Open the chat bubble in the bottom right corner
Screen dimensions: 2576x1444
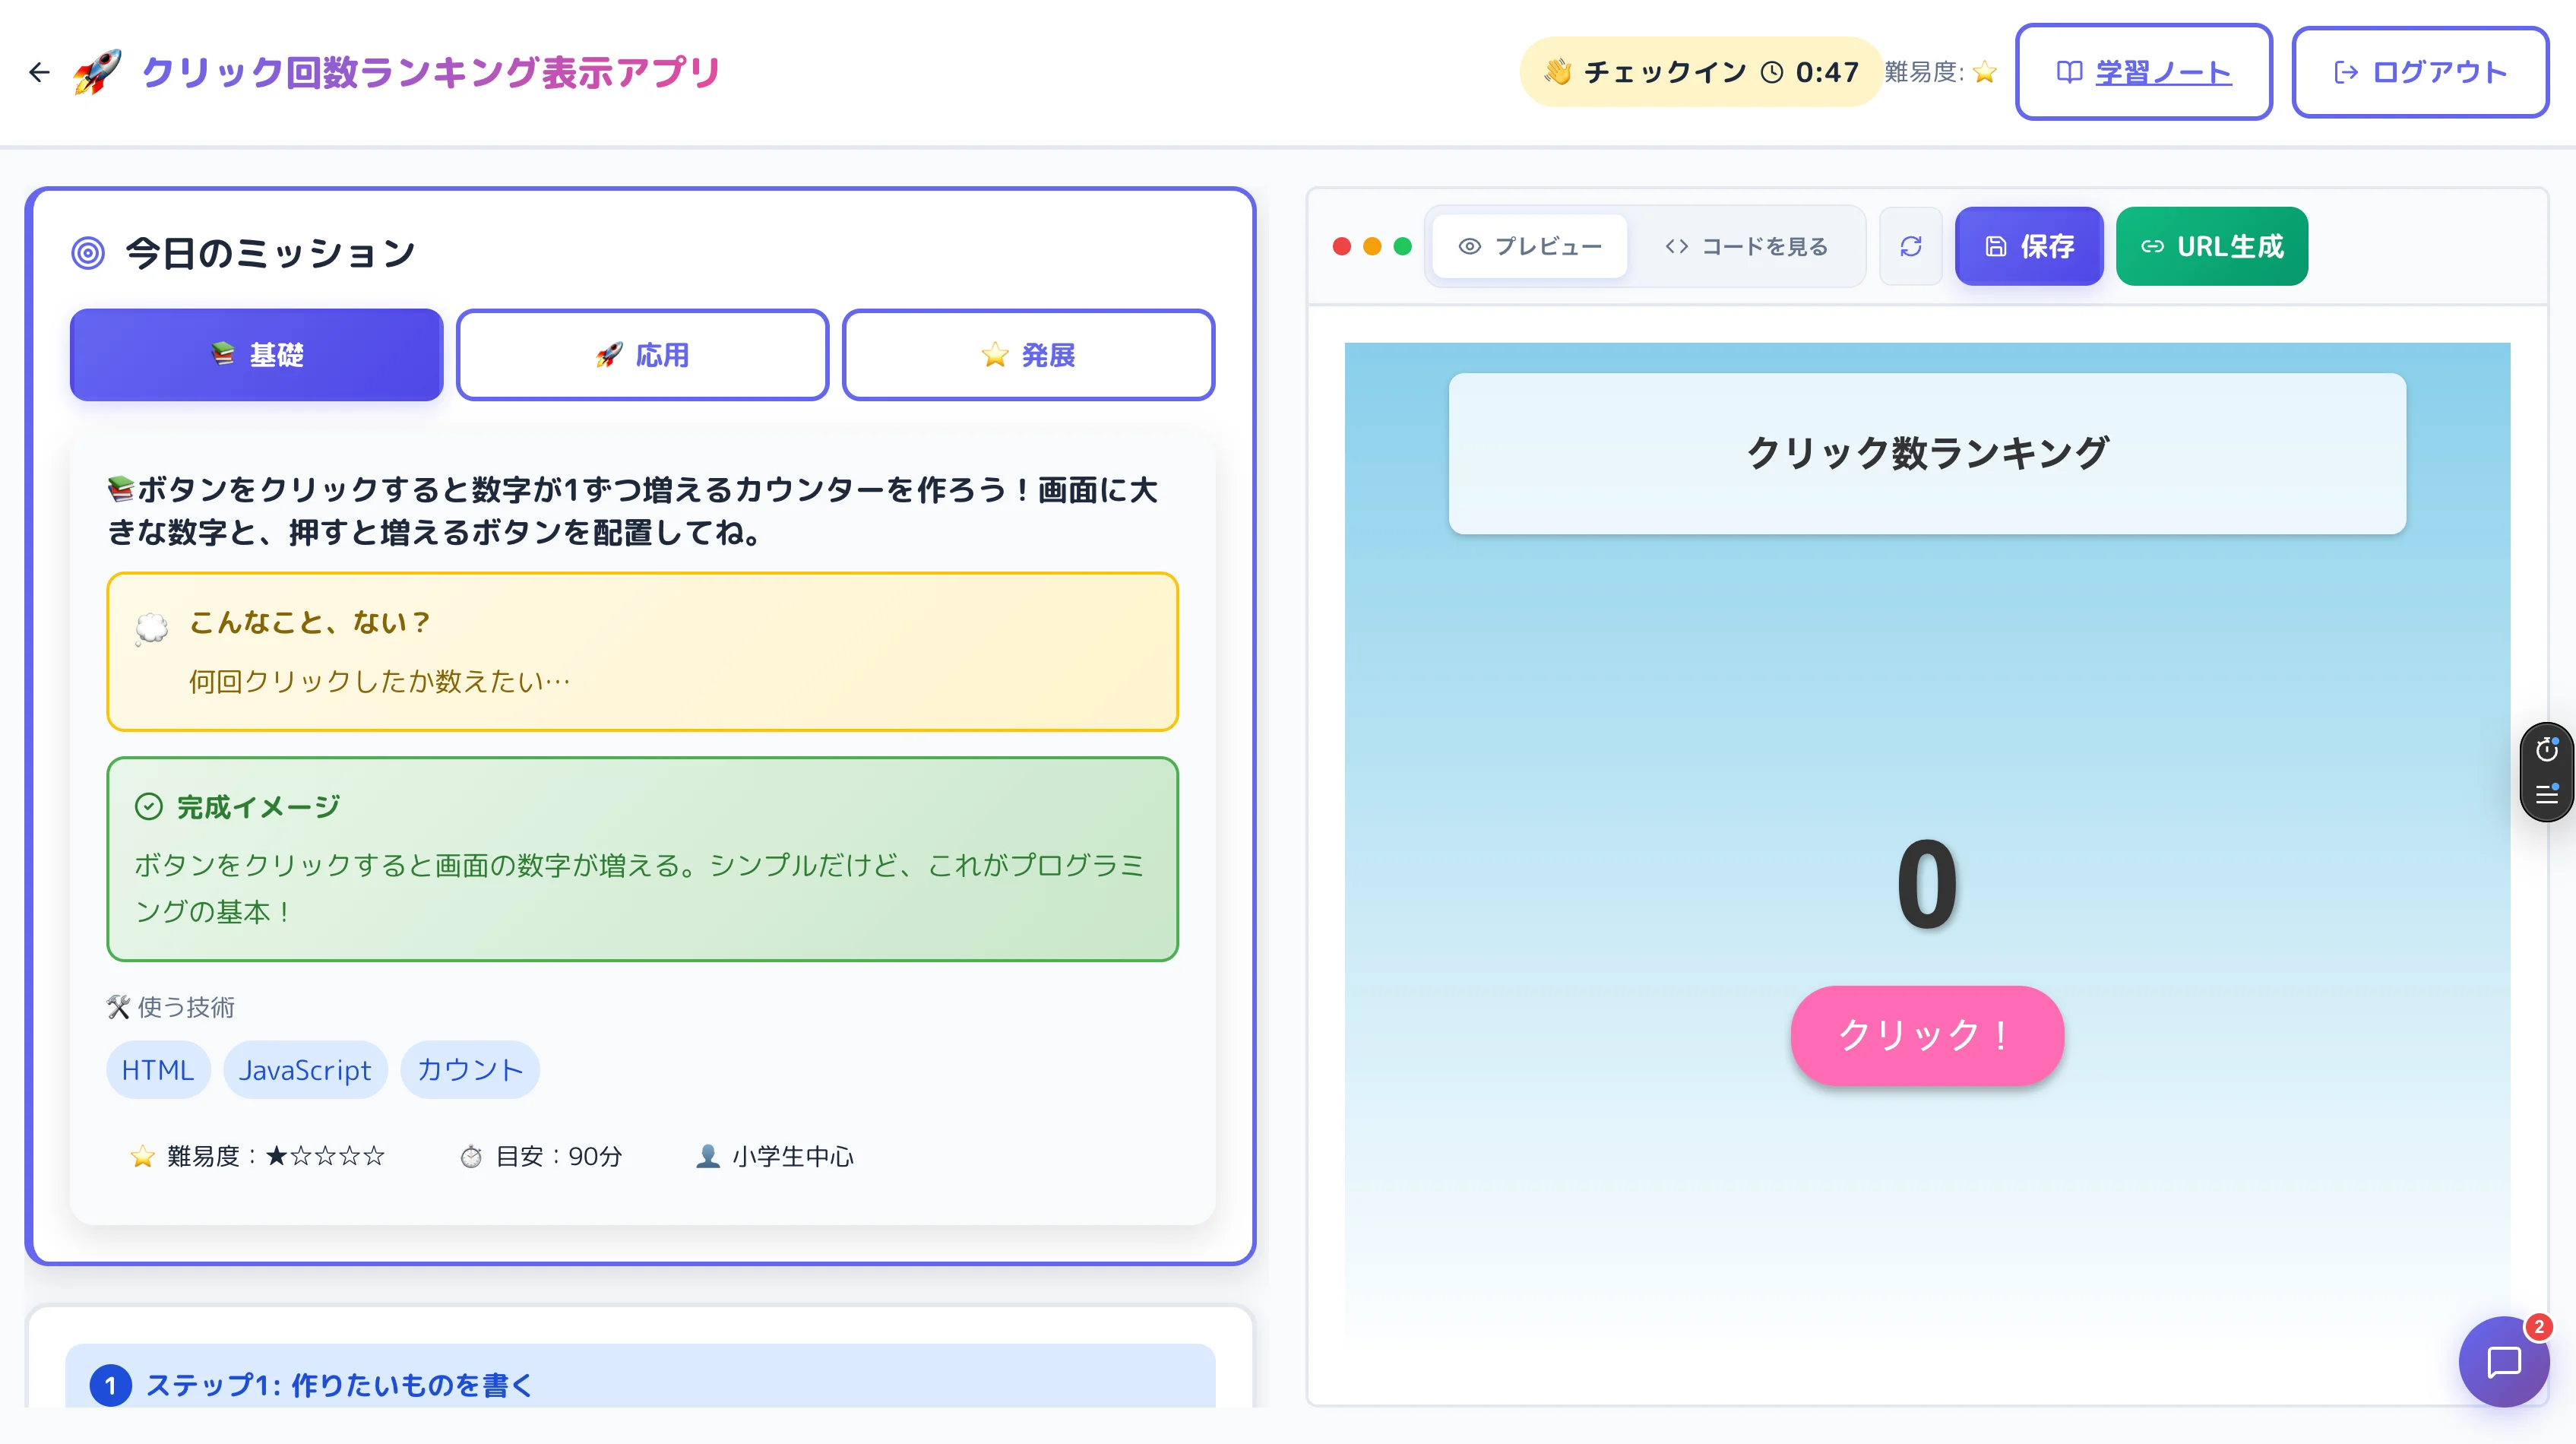[2504, 1361]
